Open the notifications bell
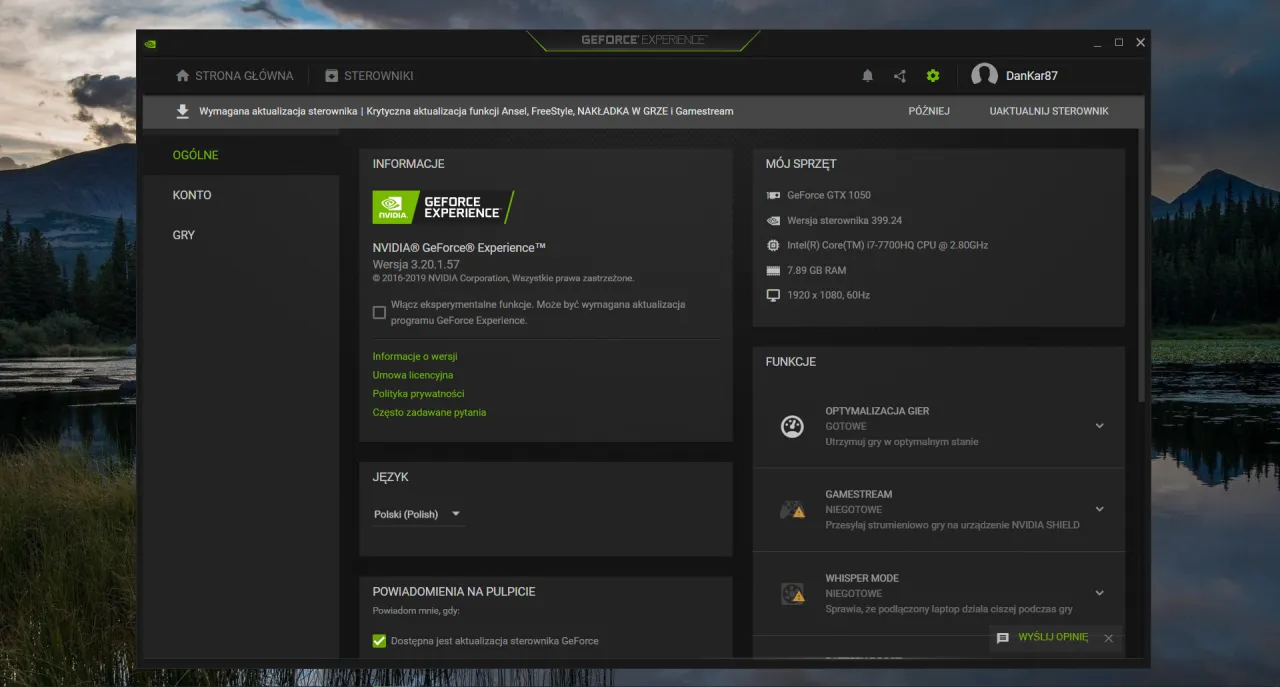Viewport: 1280px width, 687px height. click(x=867, y=75)
